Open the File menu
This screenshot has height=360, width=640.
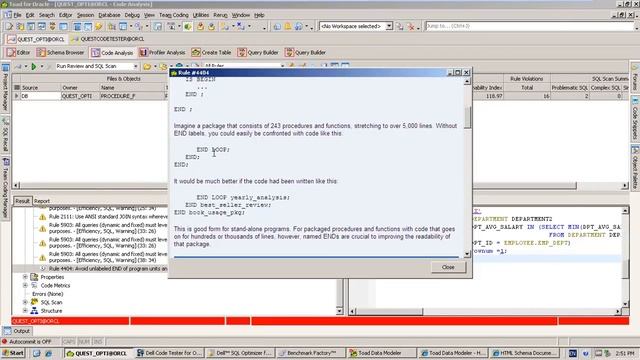point(17,15)
